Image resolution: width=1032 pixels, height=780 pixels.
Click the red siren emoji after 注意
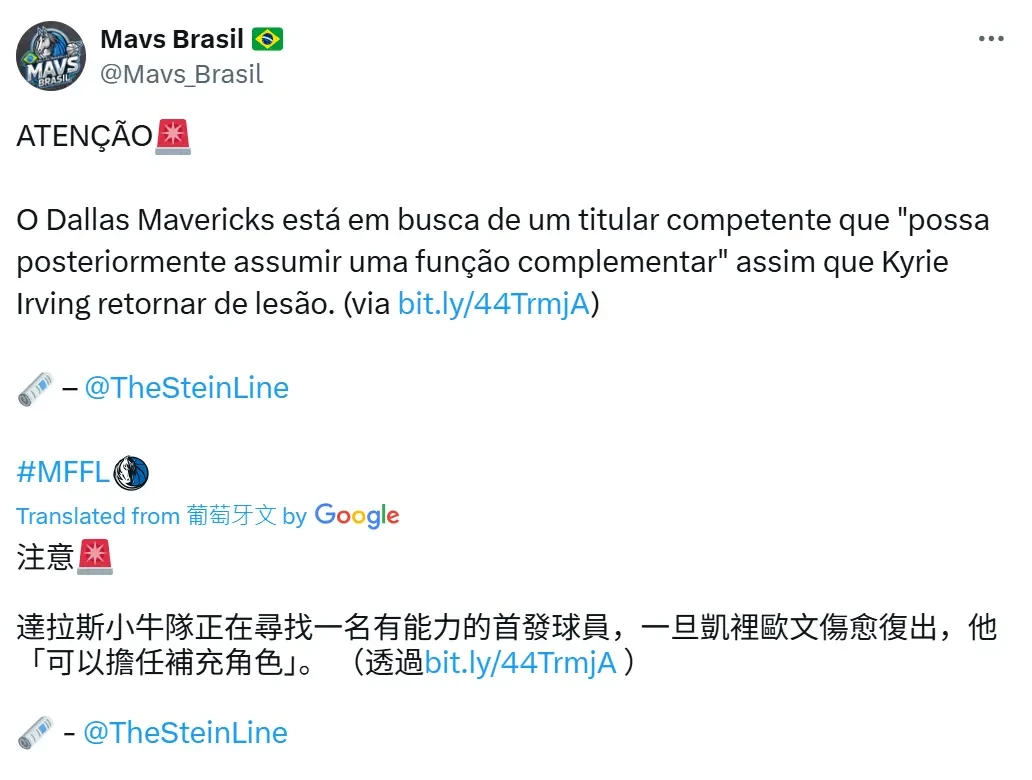click(x=95, y=558)
